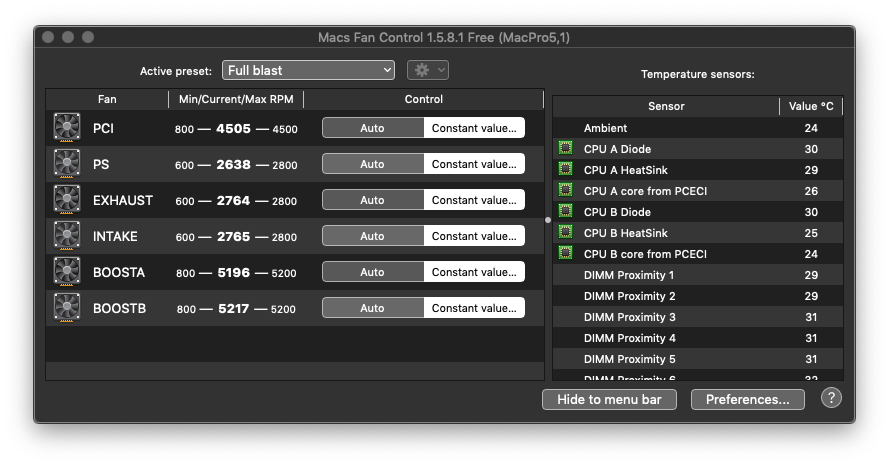
Task: Click the Fan column header
Action: pos(107,99)
